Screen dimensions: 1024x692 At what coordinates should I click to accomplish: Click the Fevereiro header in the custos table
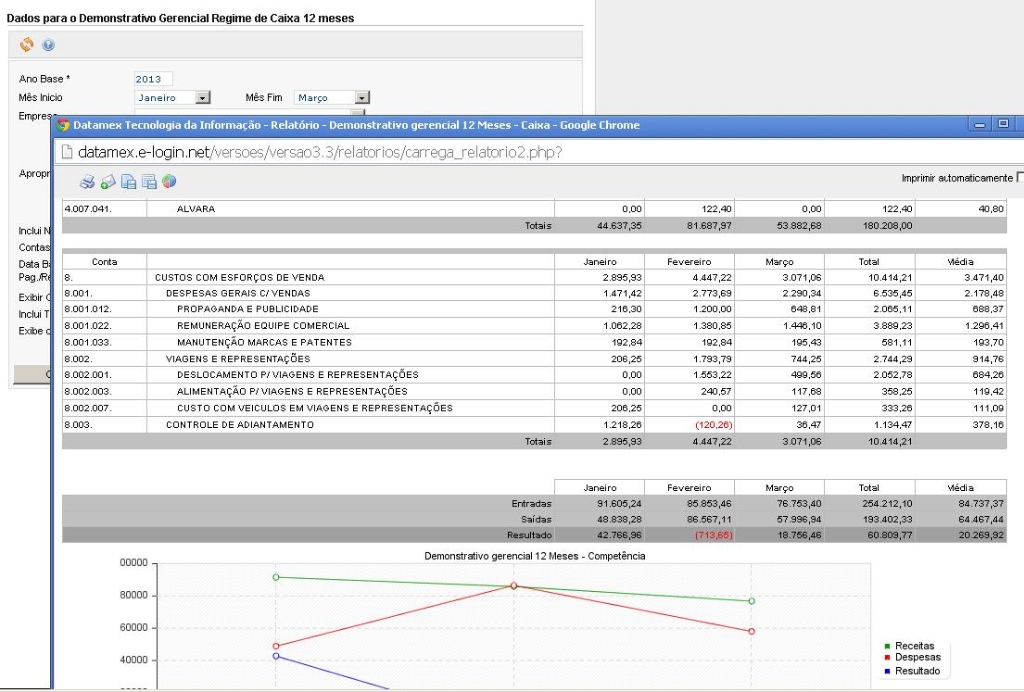coord(689,261)
